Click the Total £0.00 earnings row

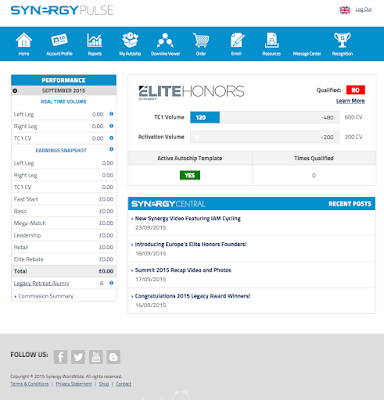pos(64,271)
